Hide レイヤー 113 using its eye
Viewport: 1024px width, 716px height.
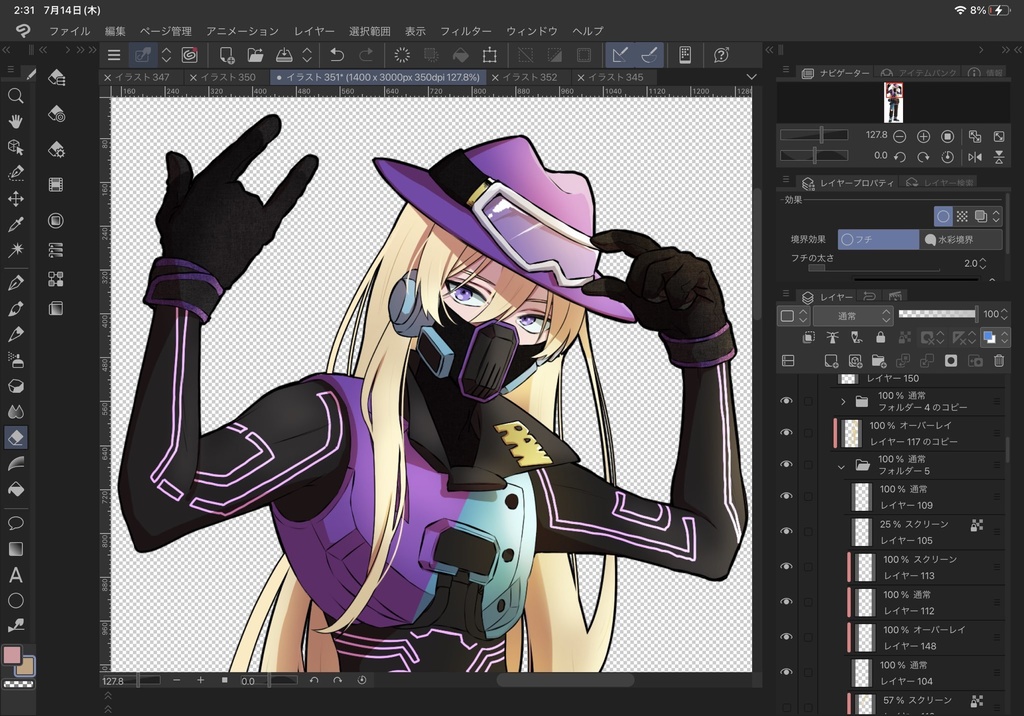(x=786, y=567)
